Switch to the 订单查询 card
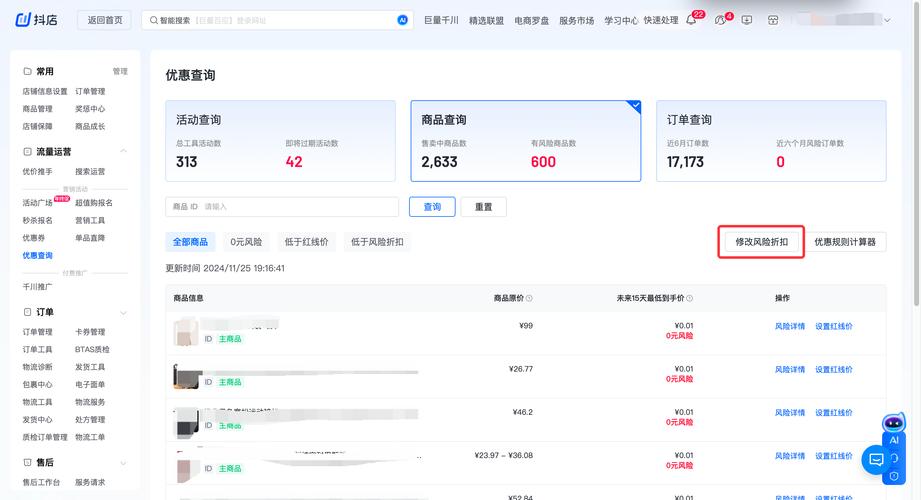 [771, 141]
